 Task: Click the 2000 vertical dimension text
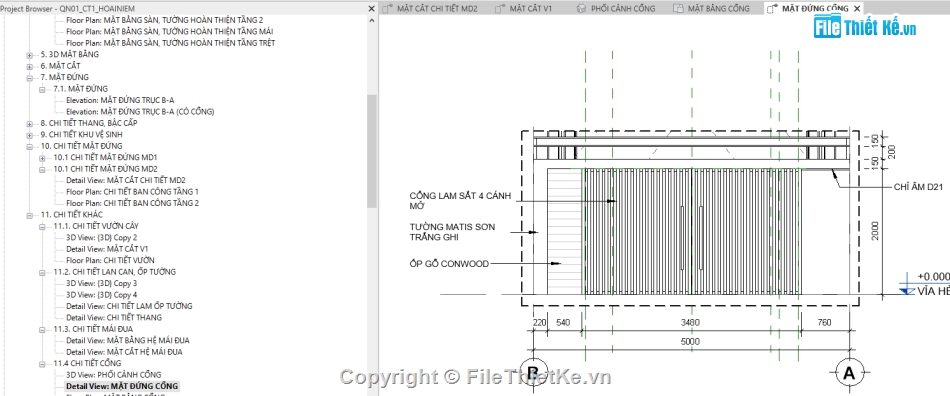875,230
